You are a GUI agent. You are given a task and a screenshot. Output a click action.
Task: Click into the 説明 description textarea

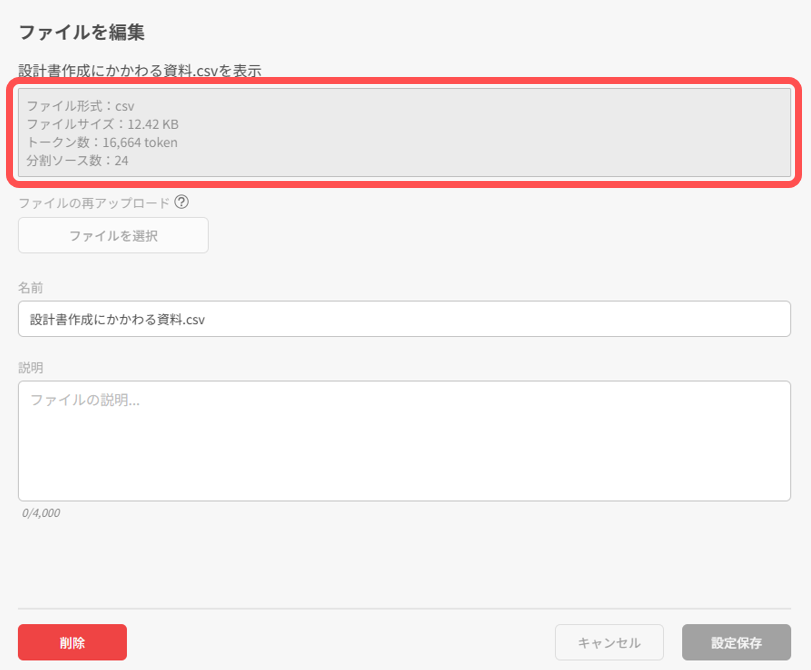[x=404, y=450]
